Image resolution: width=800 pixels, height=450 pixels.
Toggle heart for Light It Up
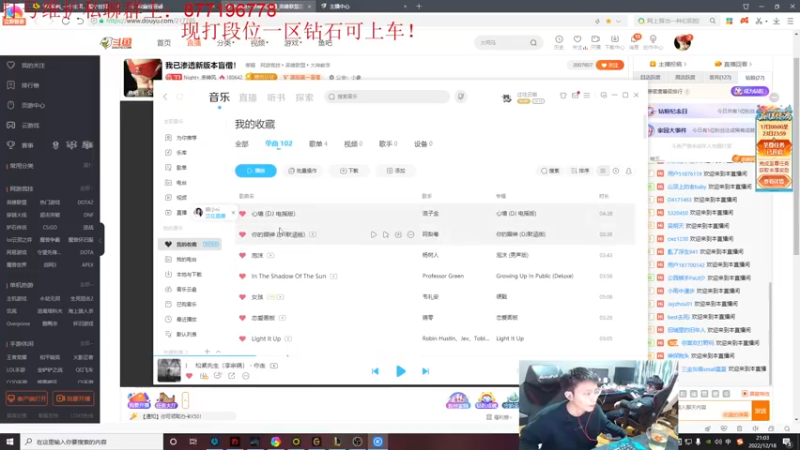tap(242, 339)
